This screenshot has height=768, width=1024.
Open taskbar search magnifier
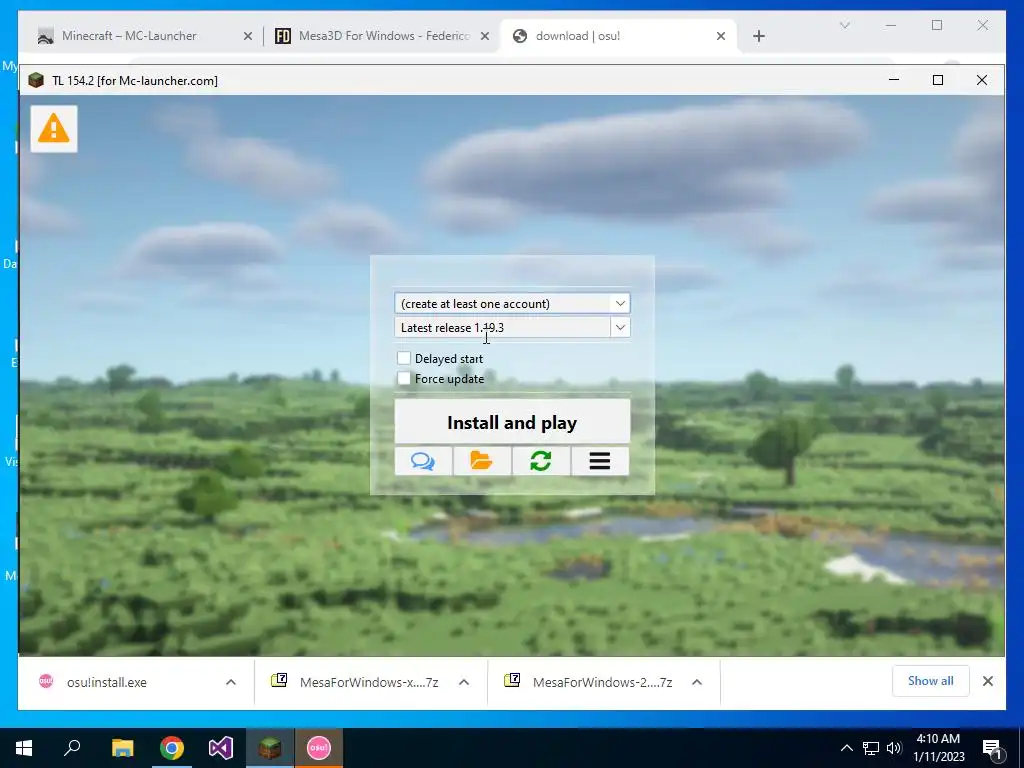point(72,748)
